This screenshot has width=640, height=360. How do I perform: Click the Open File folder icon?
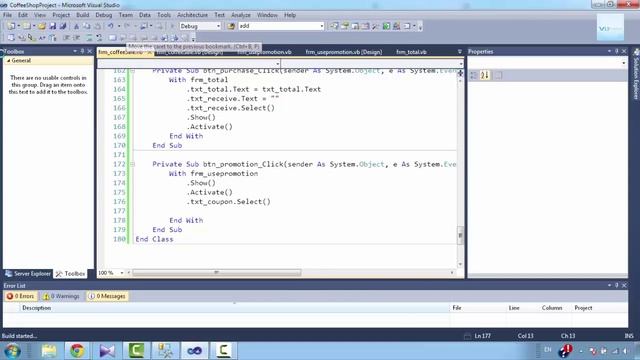click(x=42, y=26)
